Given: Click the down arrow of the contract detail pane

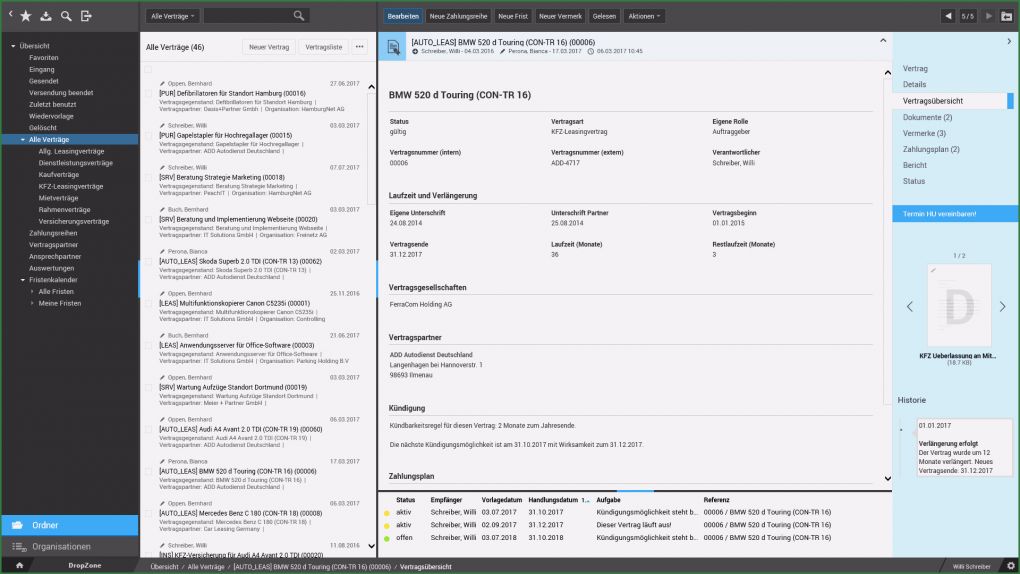Looking at the screenshot, I should tap(887, 478).
